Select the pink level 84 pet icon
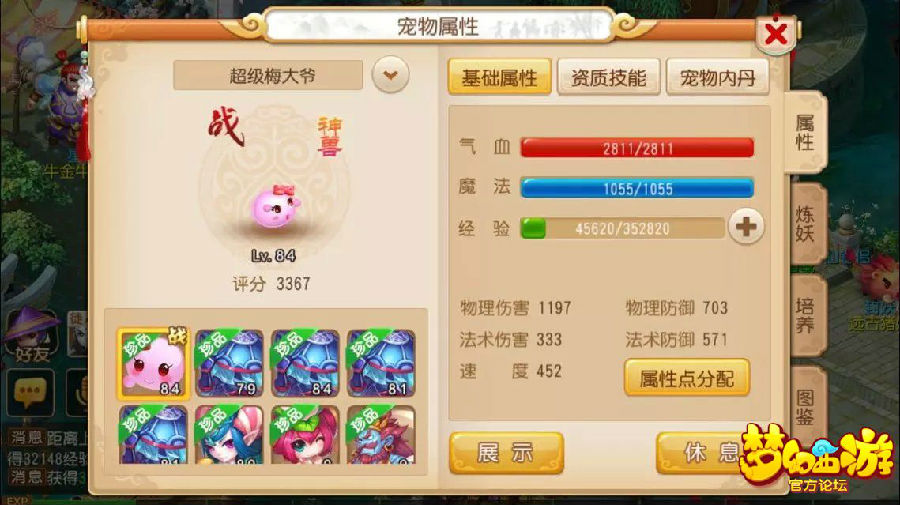Viewport: 900px width, 505px height. coord(153,364)
